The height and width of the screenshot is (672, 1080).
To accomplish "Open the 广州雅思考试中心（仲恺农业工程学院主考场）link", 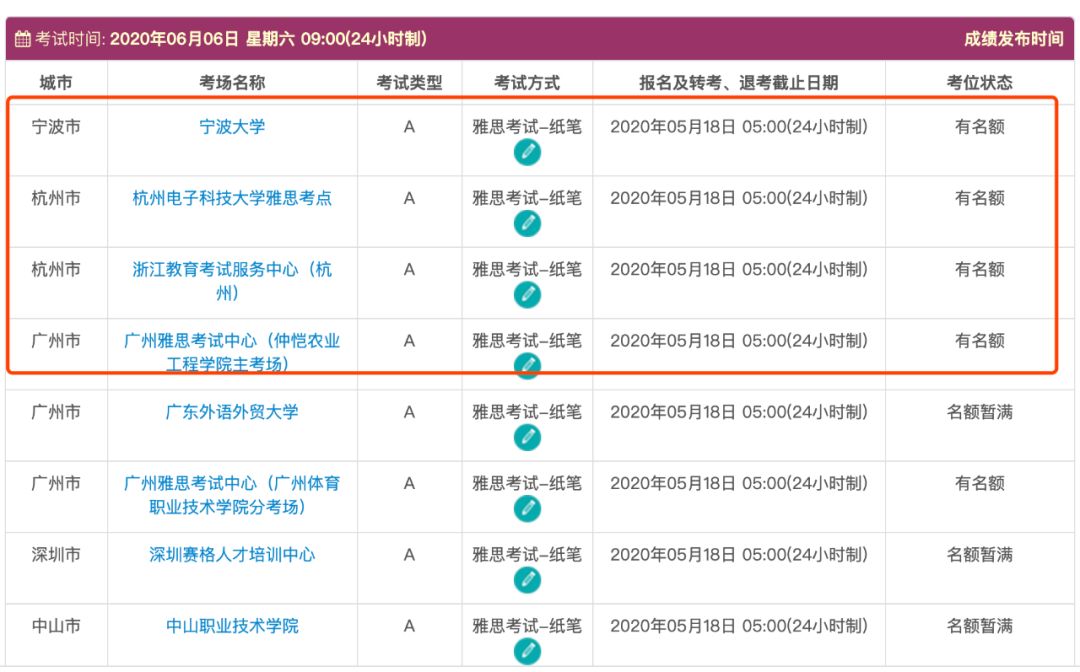I will pyautogui.click(x=232, y=352).
